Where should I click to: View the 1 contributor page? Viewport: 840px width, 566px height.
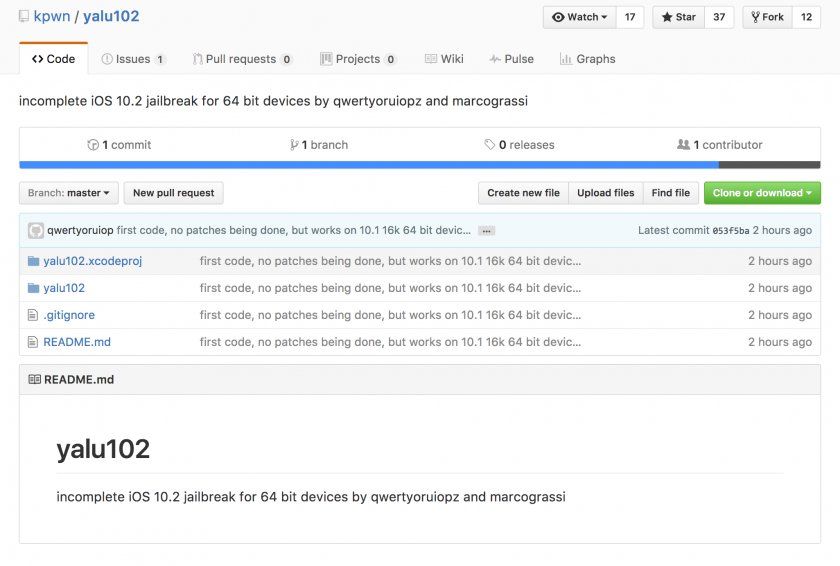click(719, 145)
